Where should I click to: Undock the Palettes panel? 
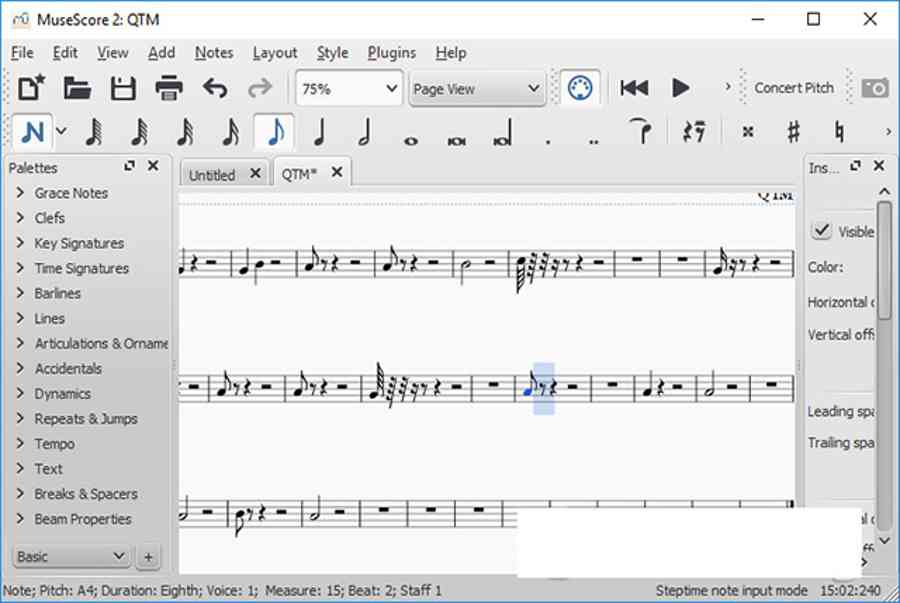click(130, 166)
